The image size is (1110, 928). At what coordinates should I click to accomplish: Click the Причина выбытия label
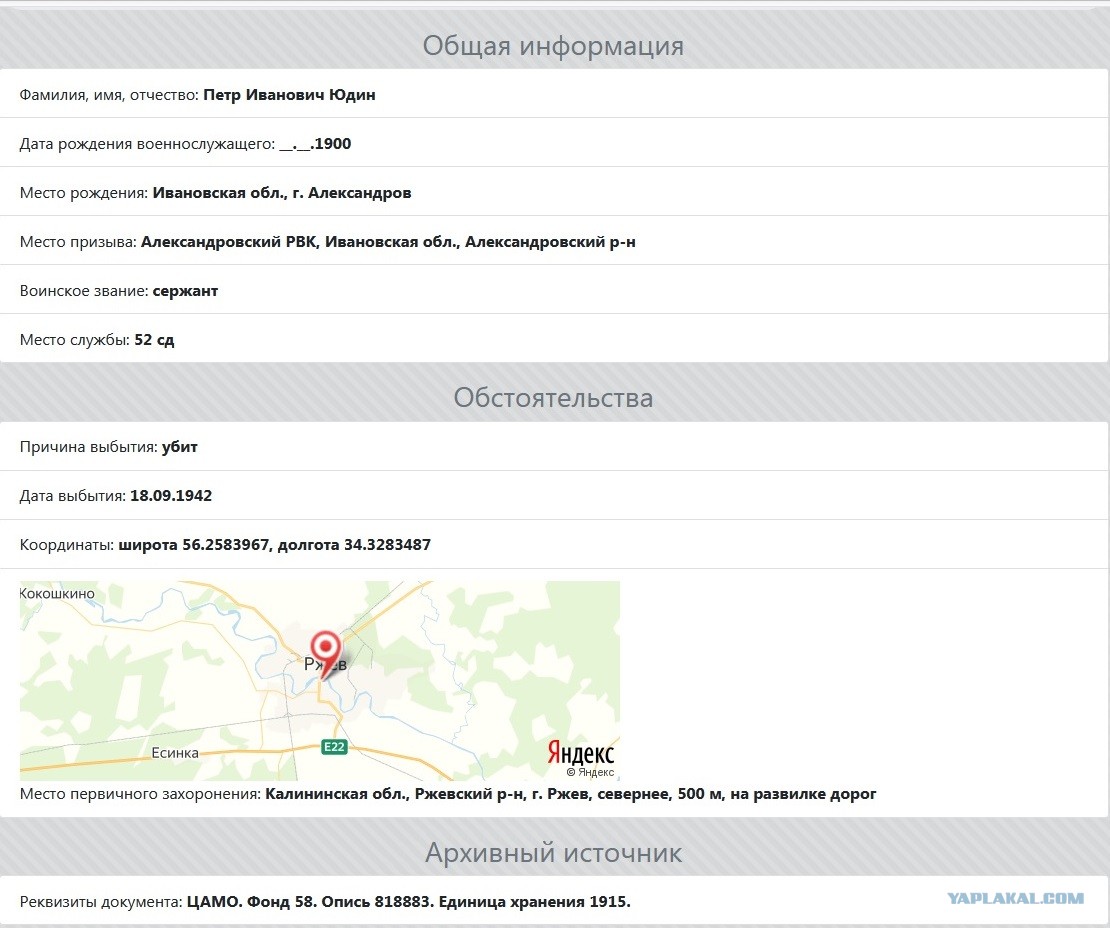coord(88,447)
